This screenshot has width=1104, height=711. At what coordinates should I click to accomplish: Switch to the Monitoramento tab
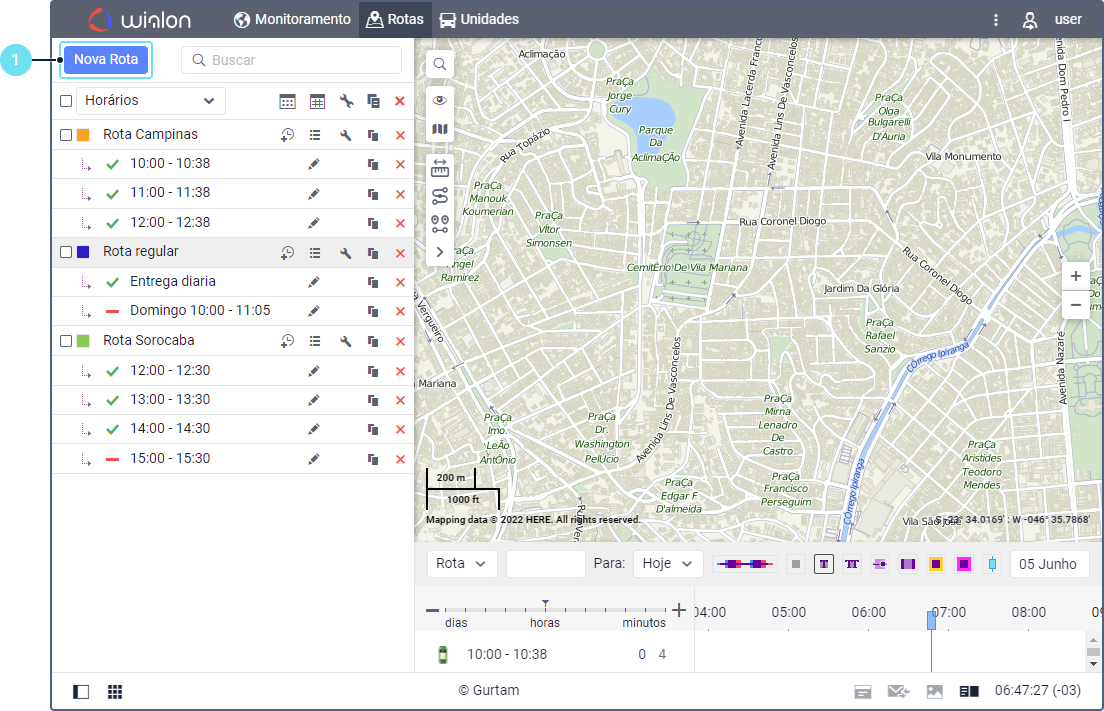coord(292,19)
